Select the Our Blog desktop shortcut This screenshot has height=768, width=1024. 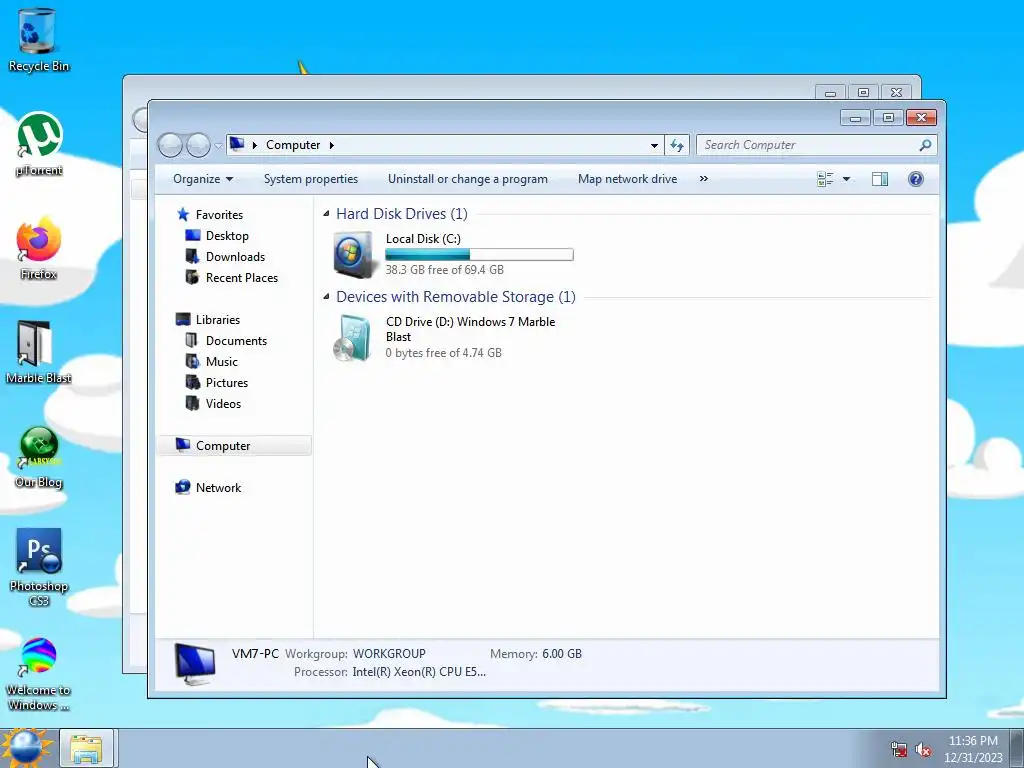click(x=39, y=456)
